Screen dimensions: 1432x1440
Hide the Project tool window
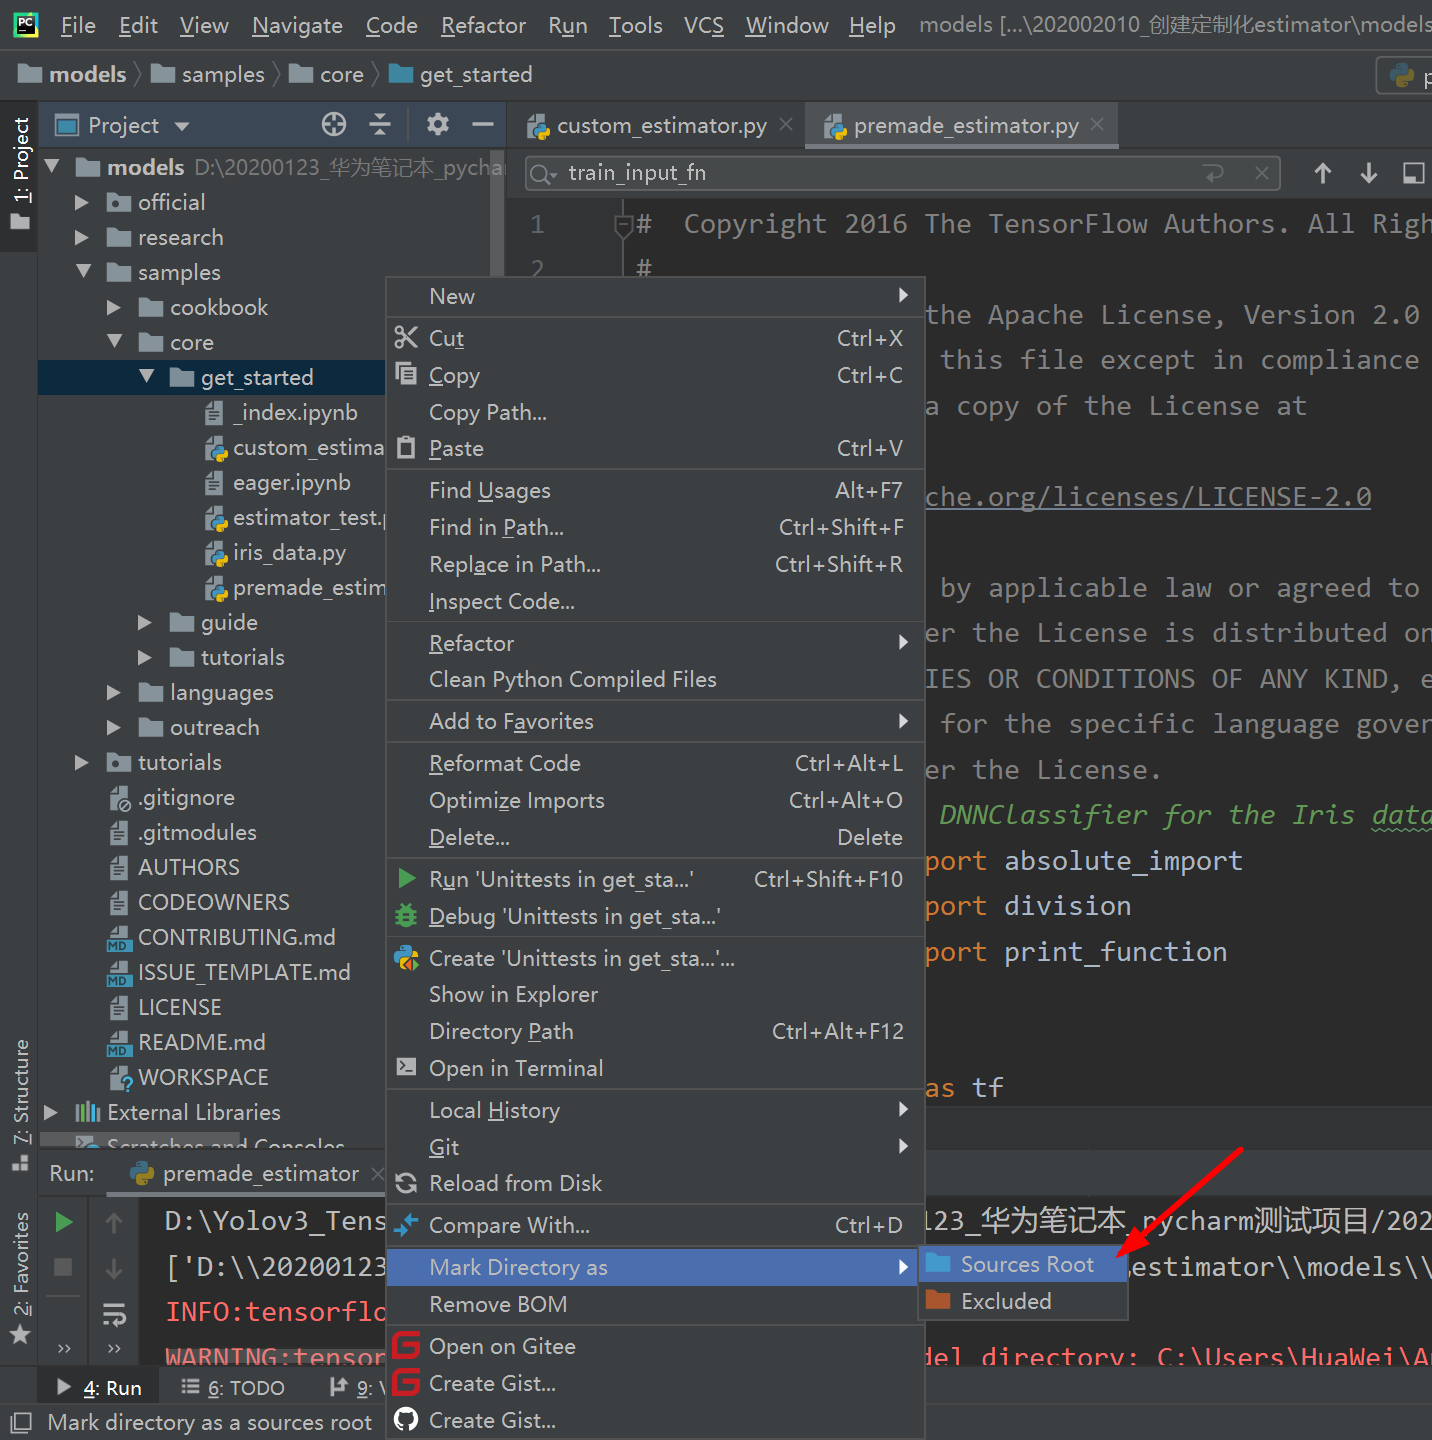[x=483, y=124]
